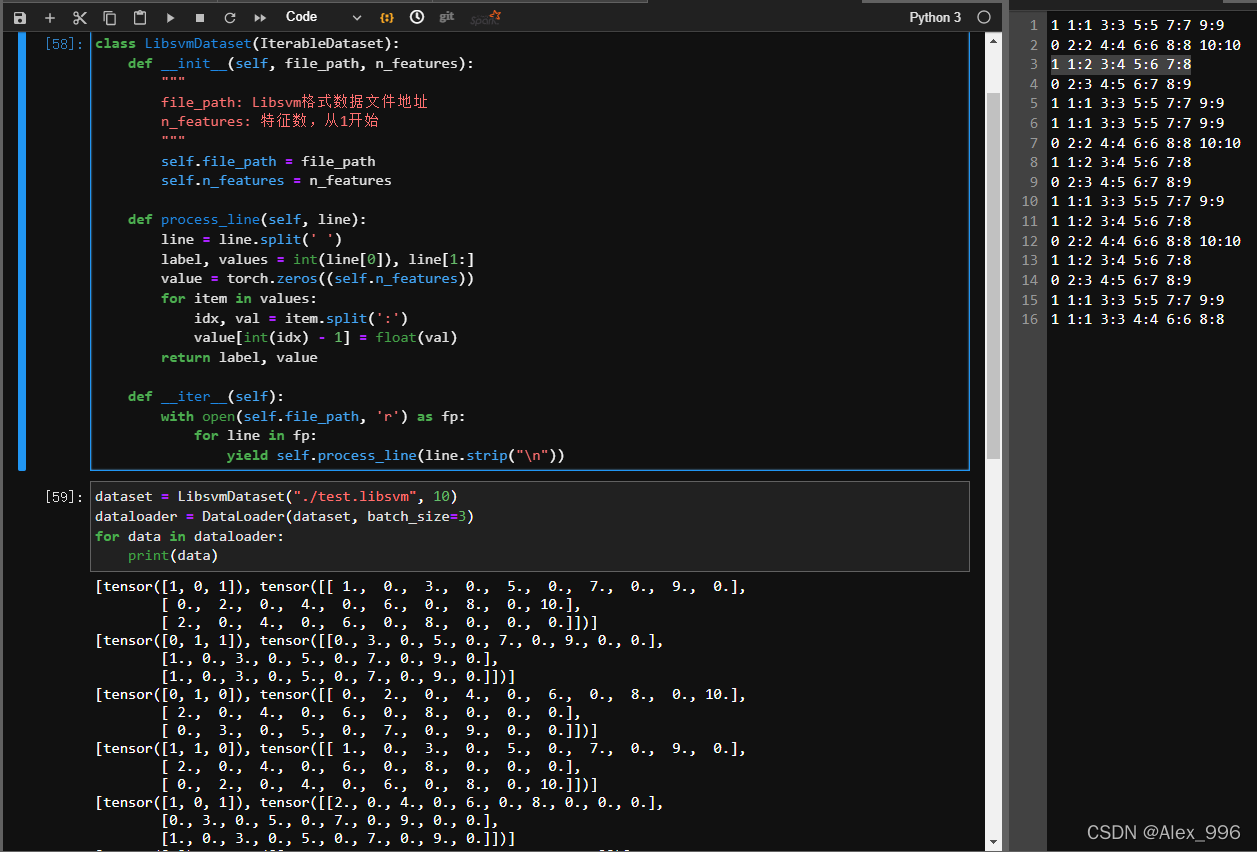
Task: Interrupt the kernel with the stop icon
Action: (200, 18)
